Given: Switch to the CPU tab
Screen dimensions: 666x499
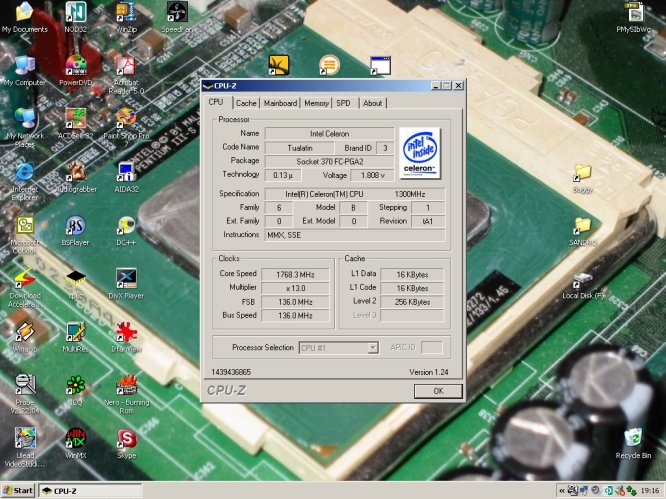Looking at the screenshot, I should tap(216, 102).
